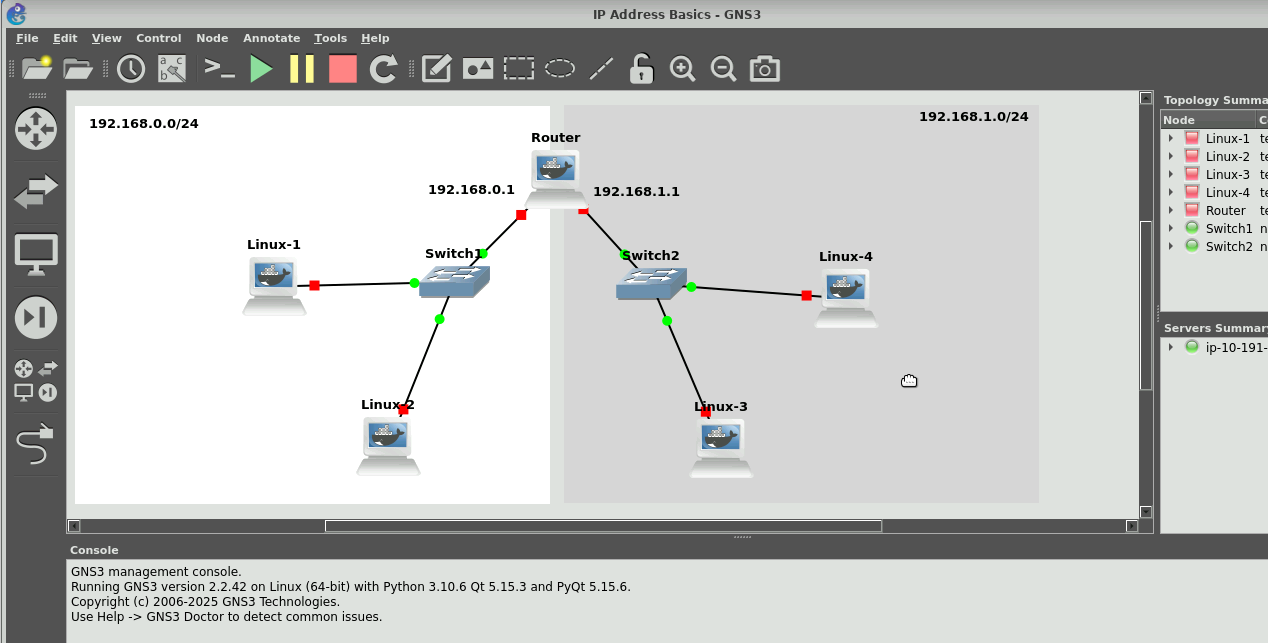Click the horizontal scrollbar under the canvas

(x=602, y=526)
